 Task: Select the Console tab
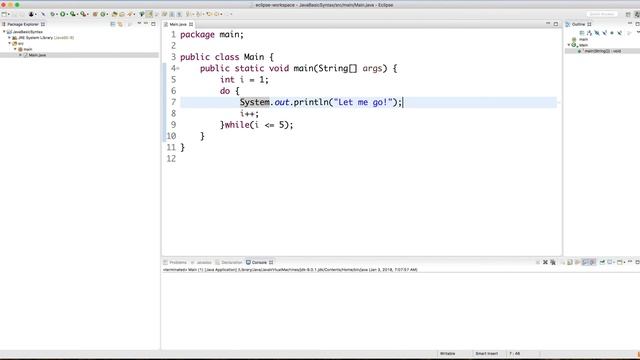[259, 262]
